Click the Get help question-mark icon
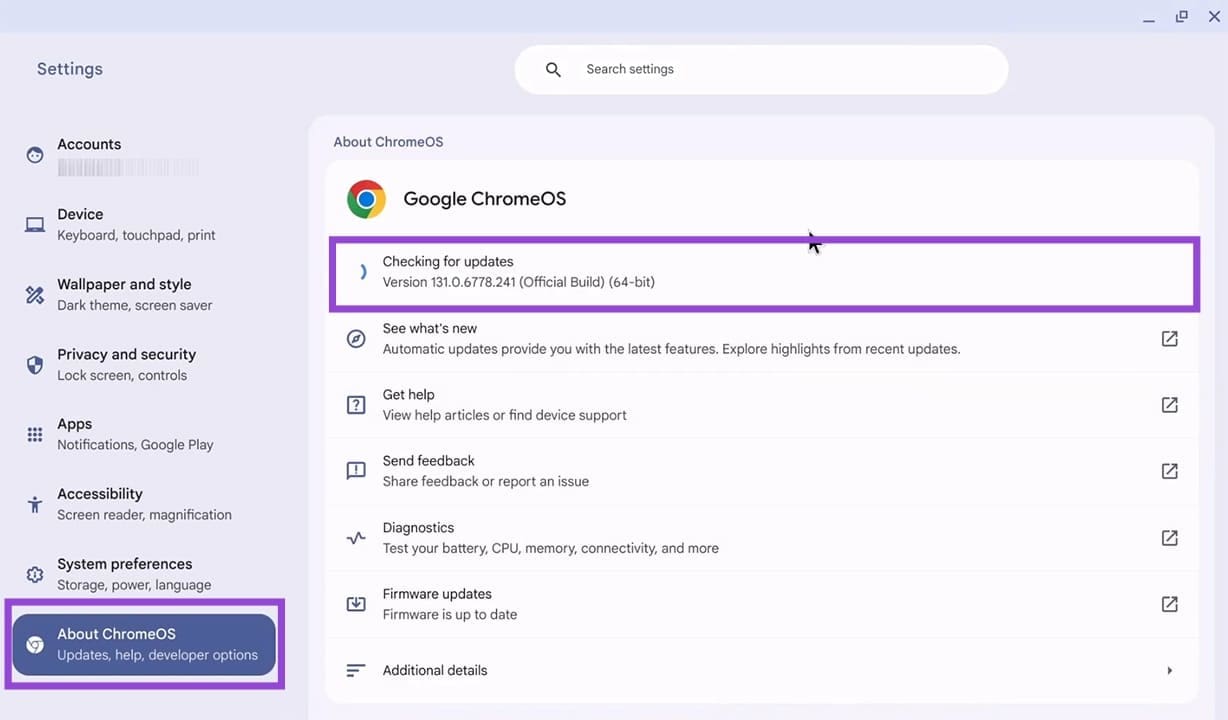1228x720 pixels. click(356, 404)
